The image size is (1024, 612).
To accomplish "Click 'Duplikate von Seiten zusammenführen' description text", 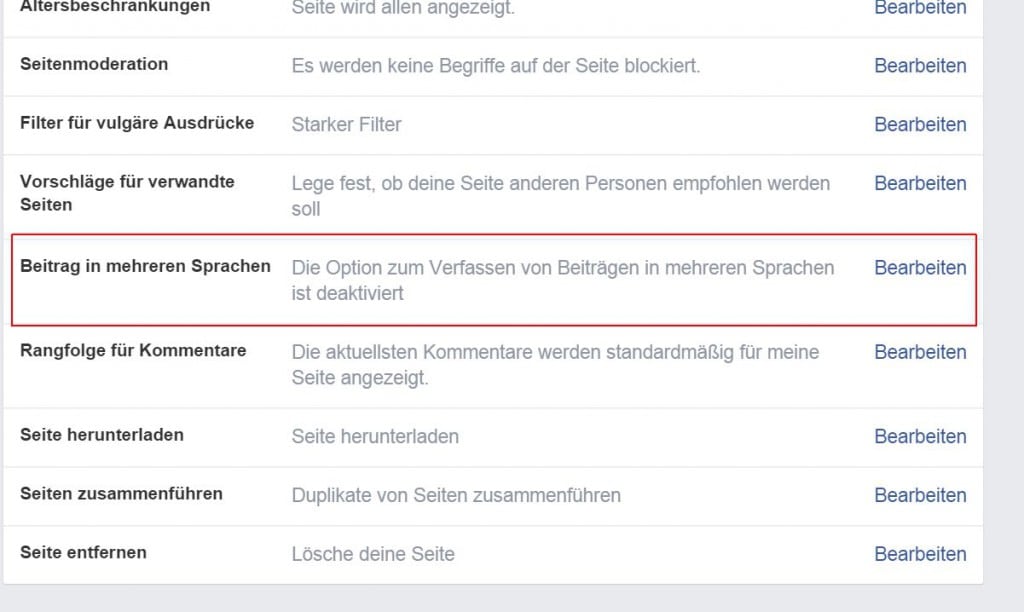I will tap(456, 495).
